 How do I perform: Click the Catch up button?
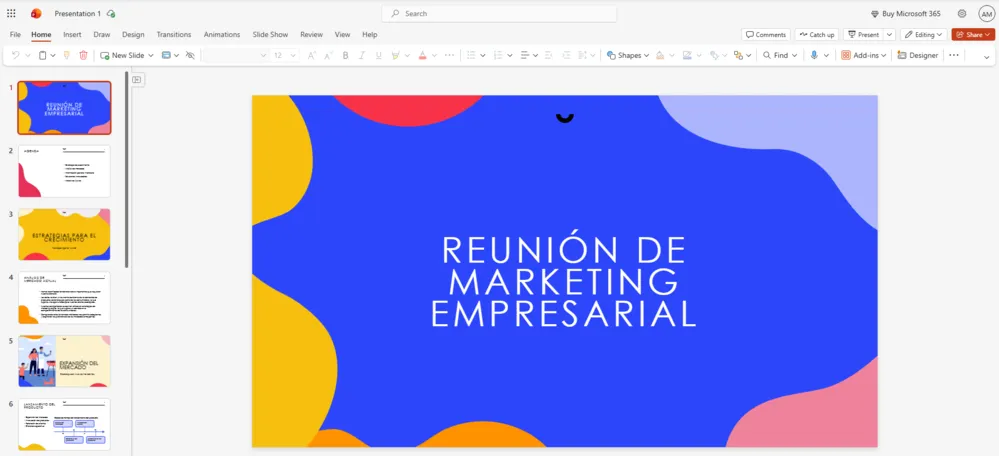(x=816, y=34)
